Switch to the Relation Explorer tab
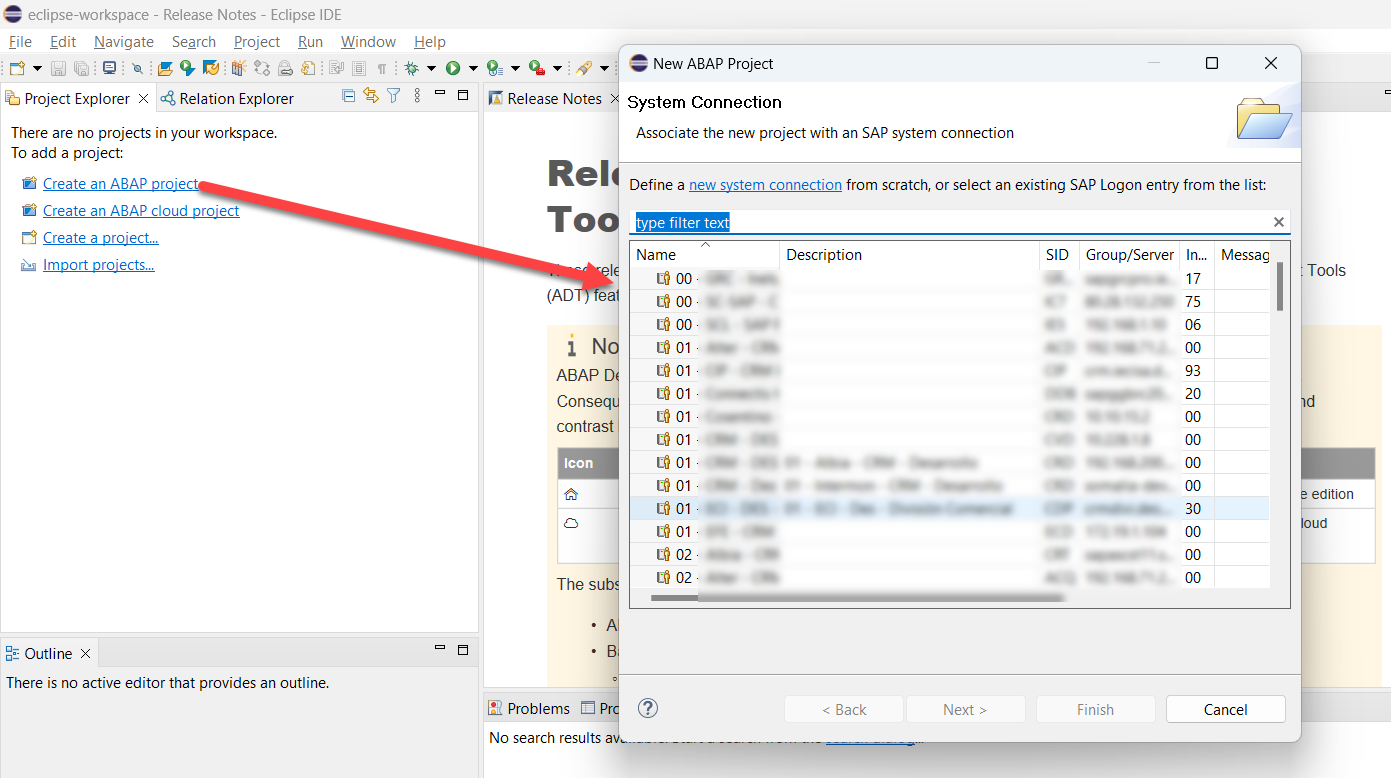Image resolution: width=1391 pixels, height=778 pixels. coord(227,98)
